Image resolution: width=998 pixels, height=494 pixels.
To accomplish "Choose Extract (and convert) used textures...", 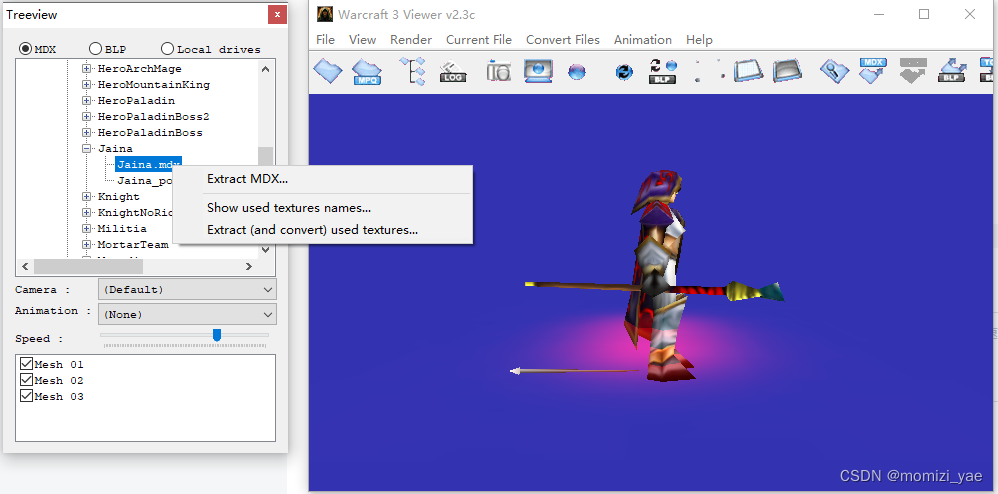I will (323, 230).
